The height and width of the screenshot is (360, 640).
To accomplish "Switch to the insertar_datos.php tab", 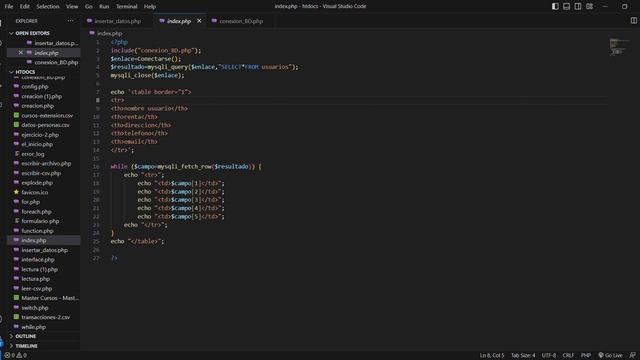I will pyautogui.click(x=118, y=21).
